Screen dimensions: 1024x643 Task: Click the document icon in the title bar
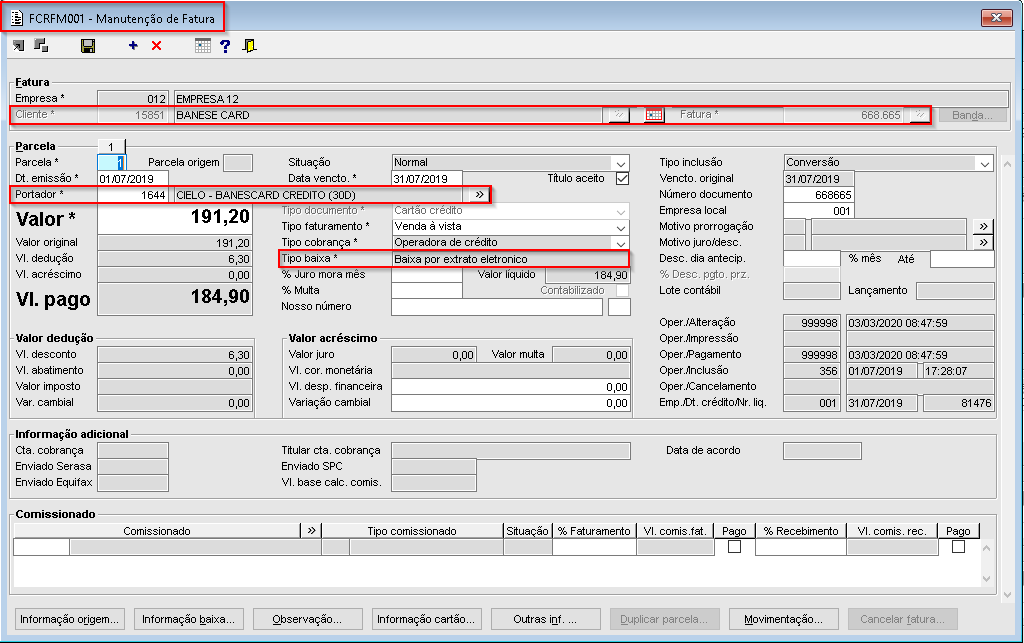click(17, 18)
